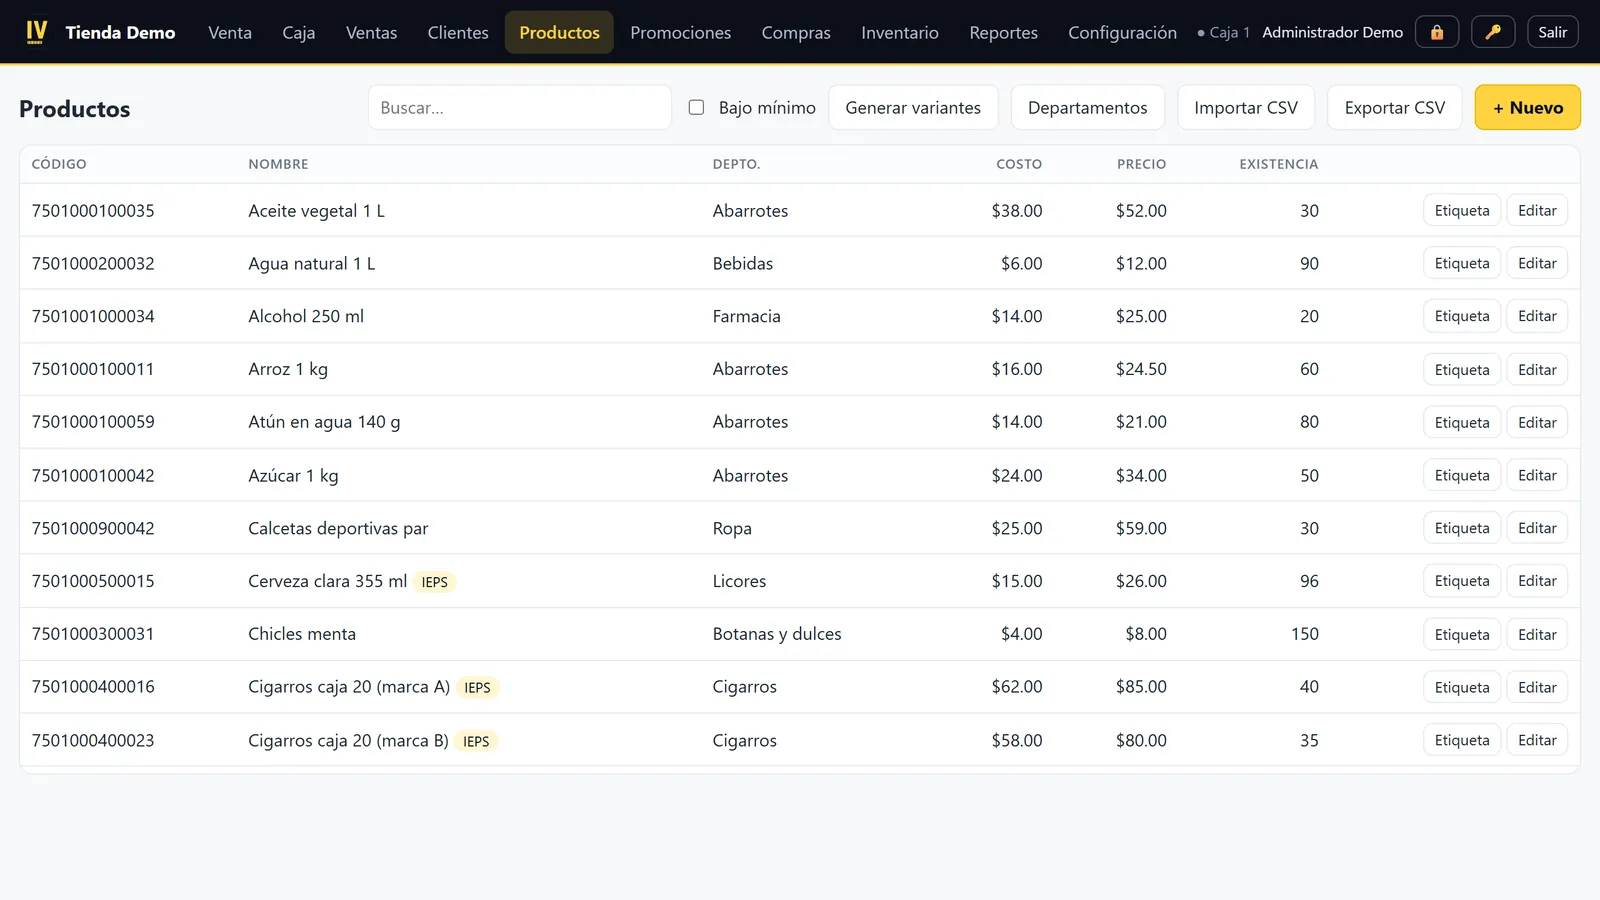The image size is (1600, 900).
Task: Edit Alcohol 250 ml product
Action: click(x=1537, y=316)
